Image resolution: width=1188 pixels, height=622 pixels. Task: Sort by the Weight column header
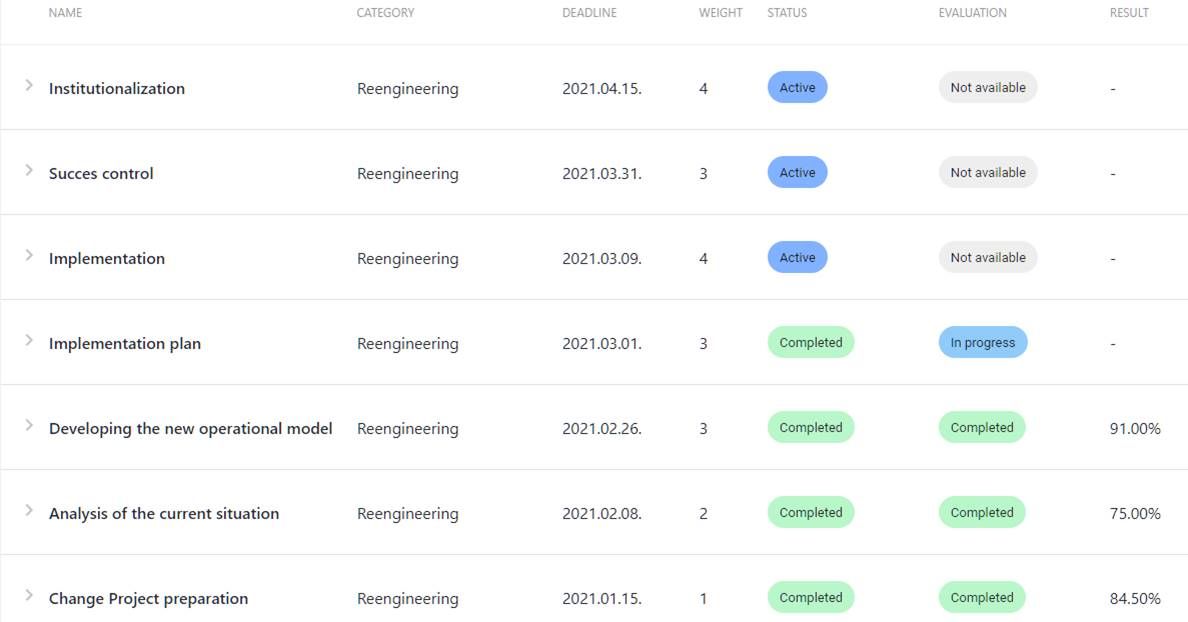[x=720, y=13]
